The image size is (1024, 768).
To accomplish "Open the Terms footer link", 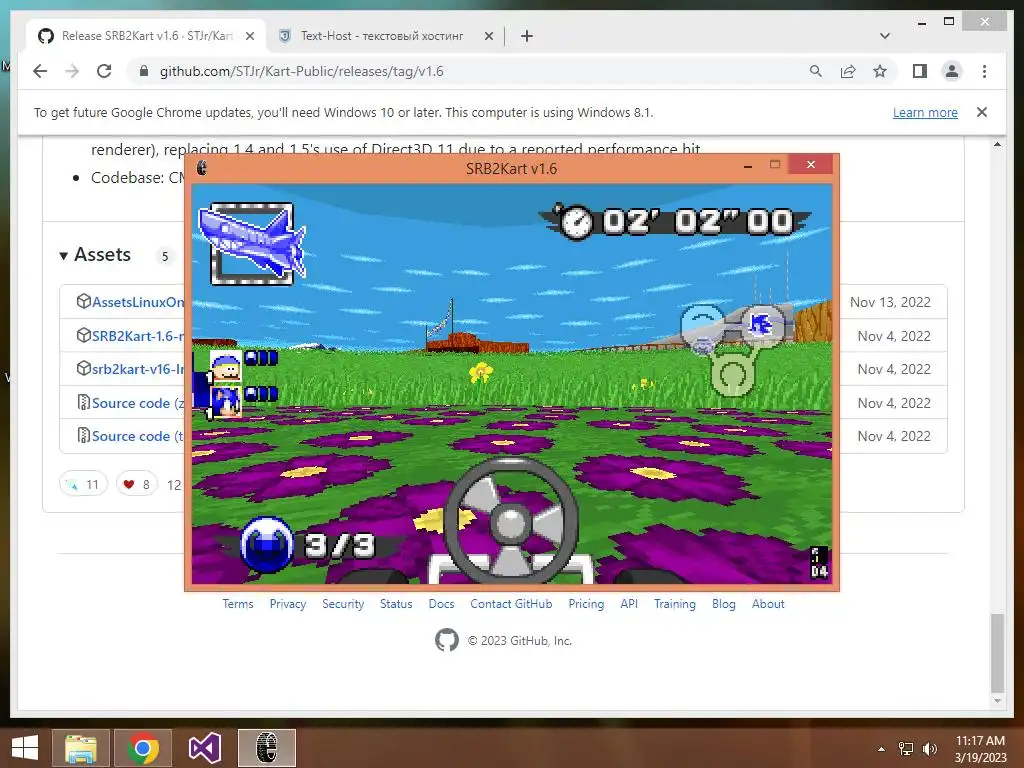I will point(238,603).
